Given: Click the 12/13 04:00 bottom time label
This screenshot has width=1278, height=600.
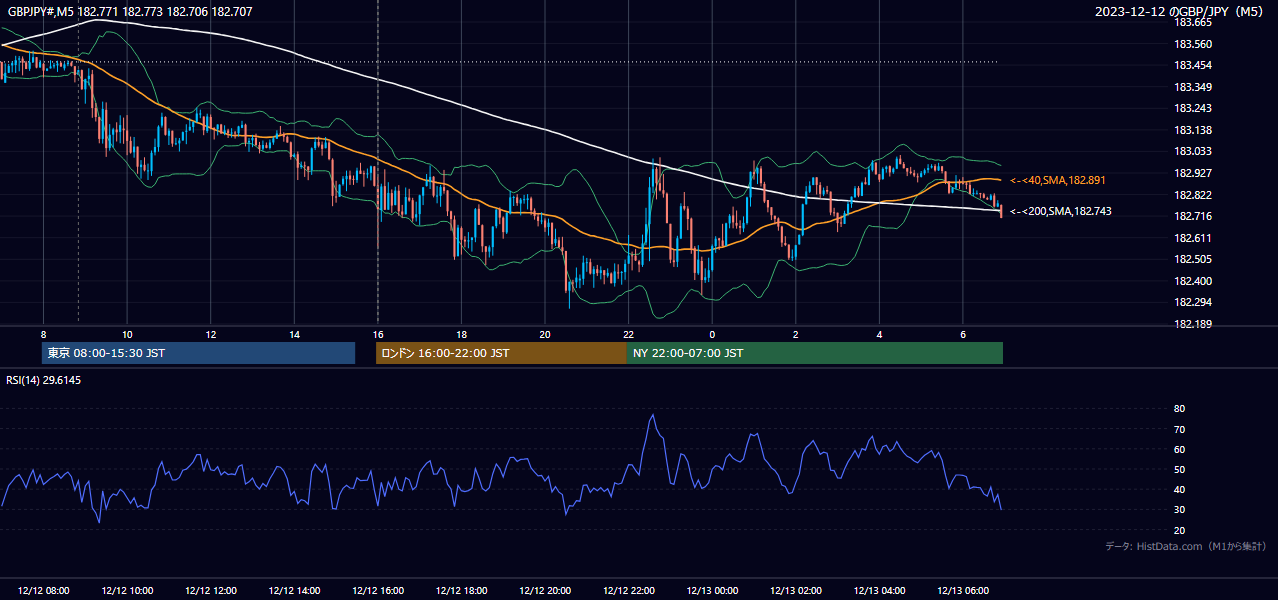Looking at the screenshot, I should [880, 591].
